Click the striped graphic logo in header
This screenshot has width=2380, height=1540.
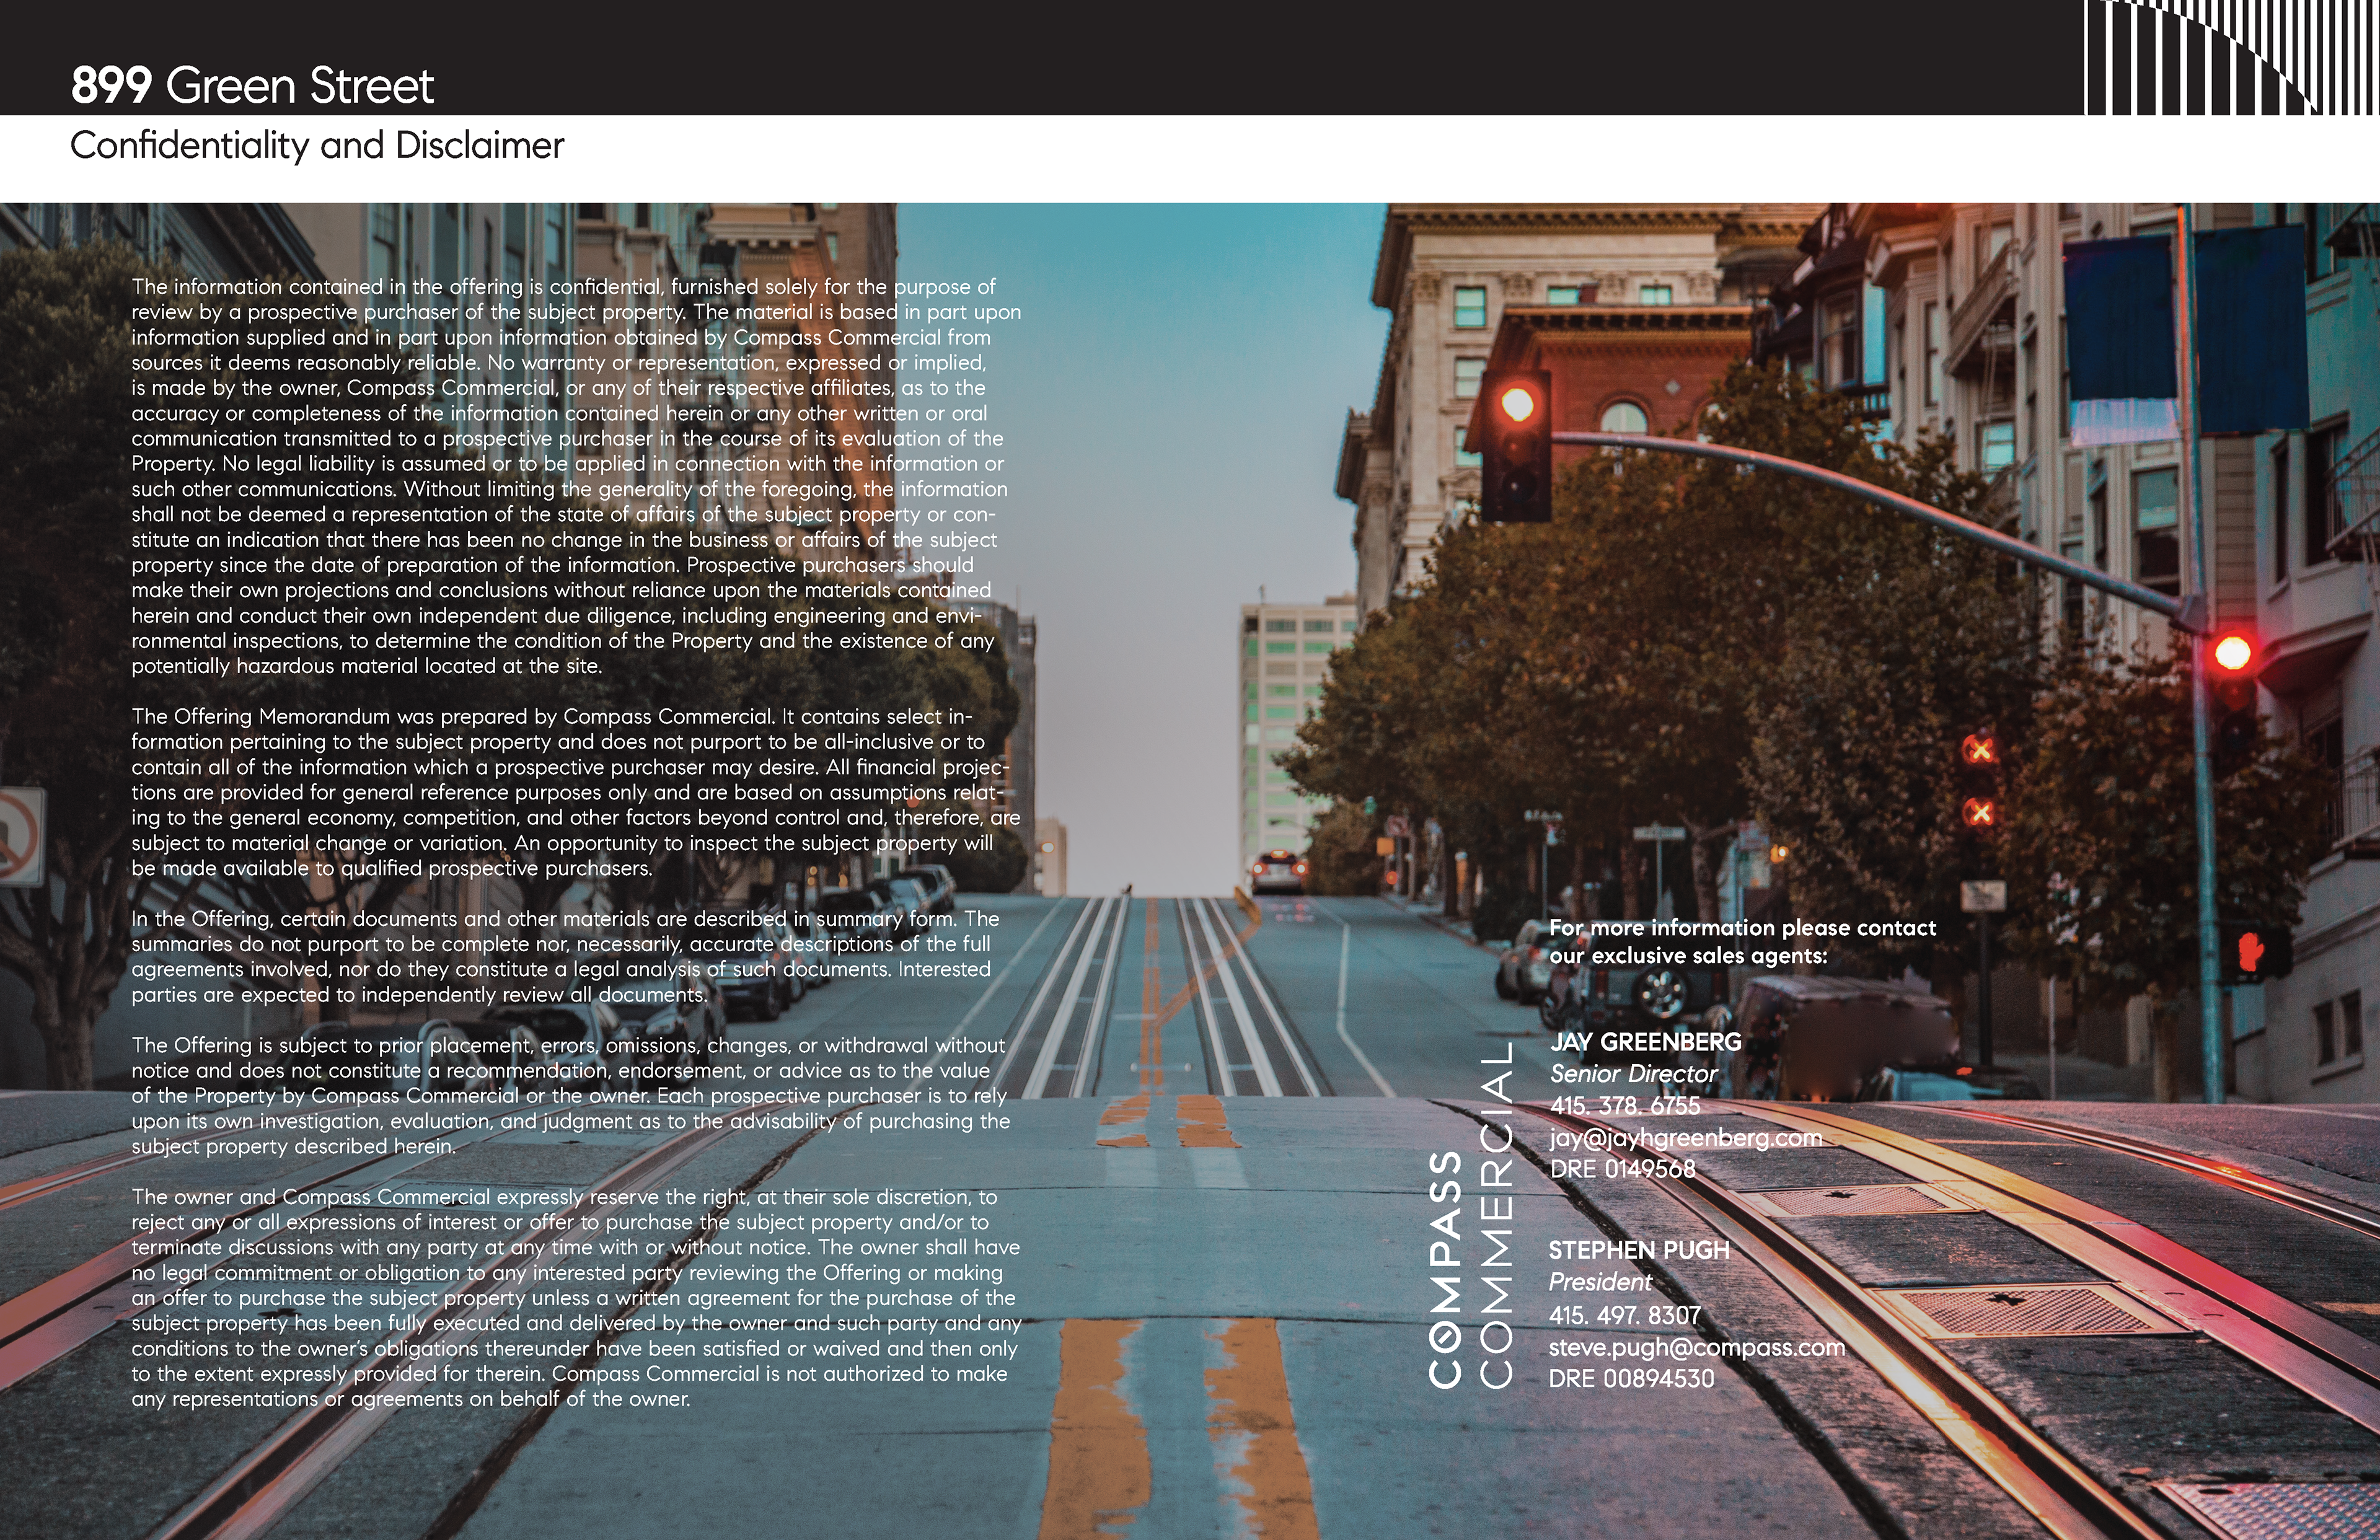click(x=2231, y=57)
